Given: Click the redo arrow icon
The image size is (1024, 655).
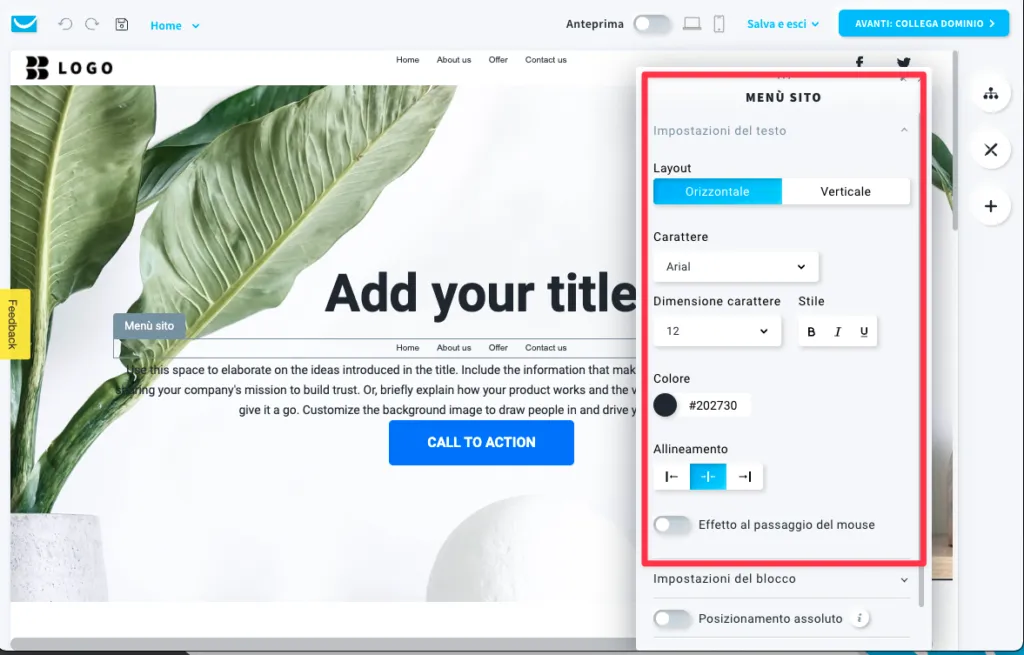Looking at the screenshot, I should [x=92, y=24].
